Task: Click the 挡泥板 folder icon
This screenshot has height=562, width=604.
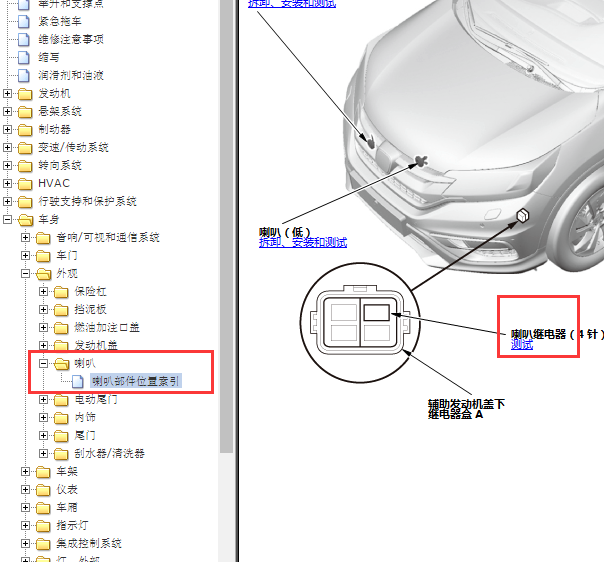Action: point(61,310)
